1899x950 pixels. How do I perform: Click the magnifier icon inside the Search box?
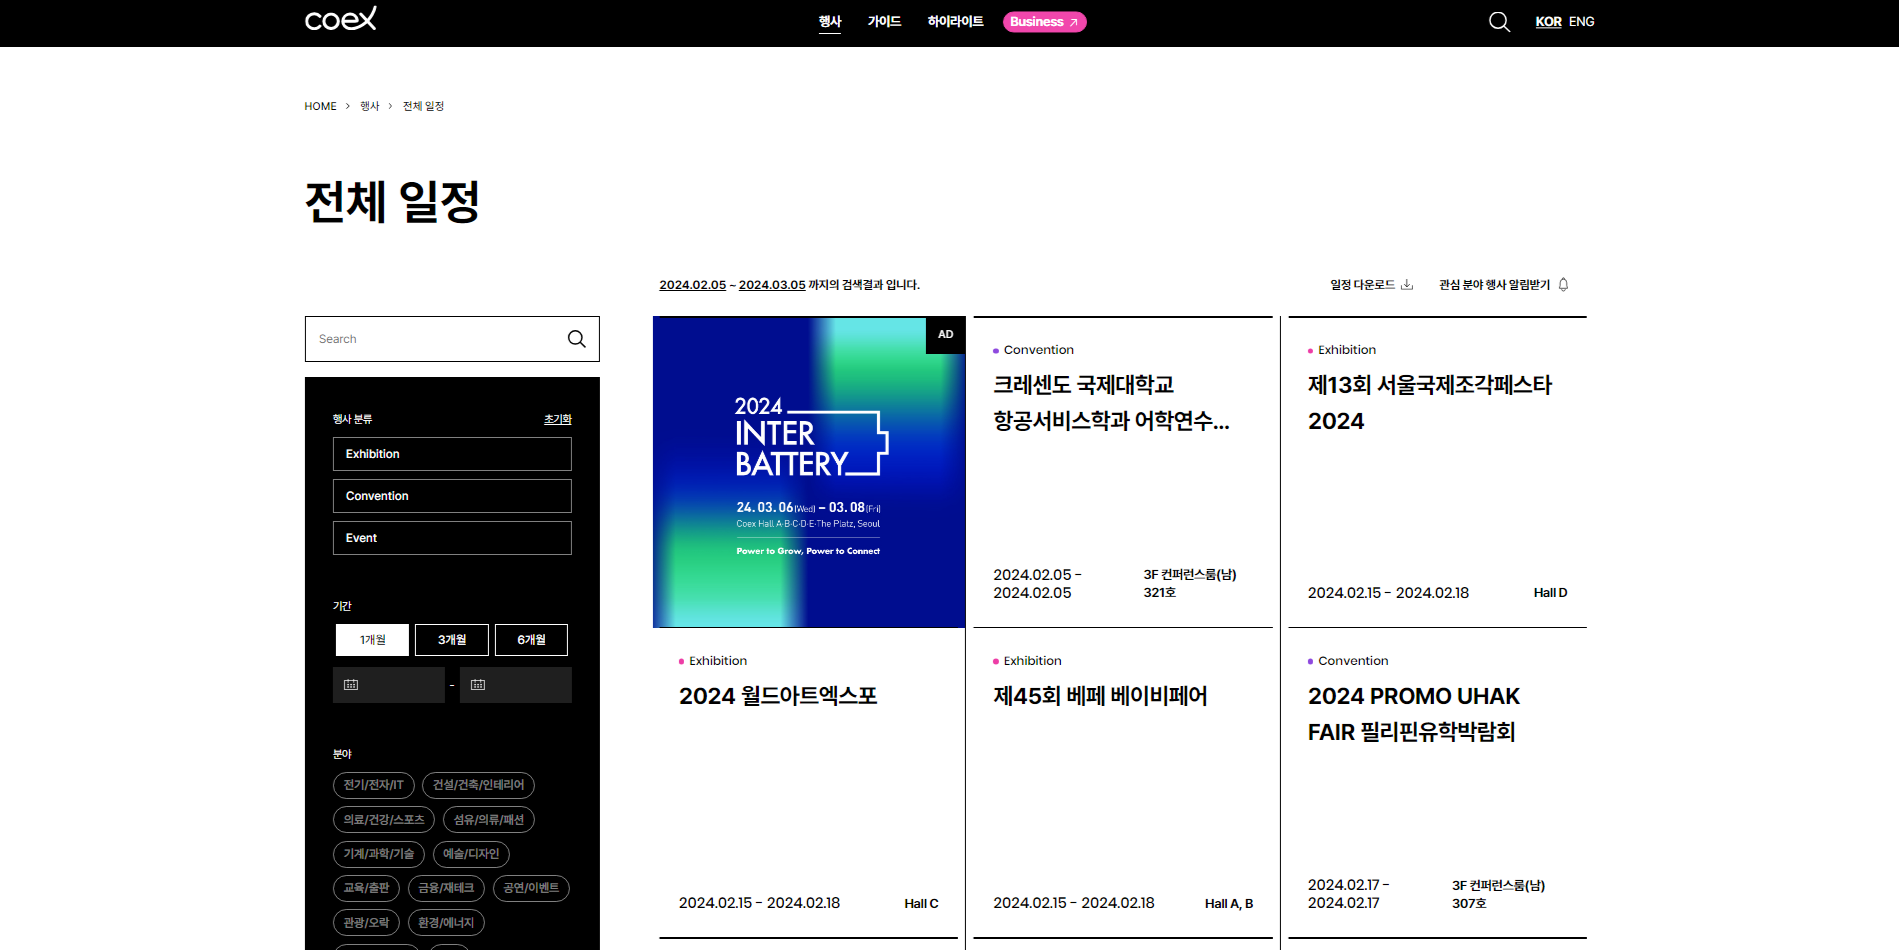click(577, 339)
